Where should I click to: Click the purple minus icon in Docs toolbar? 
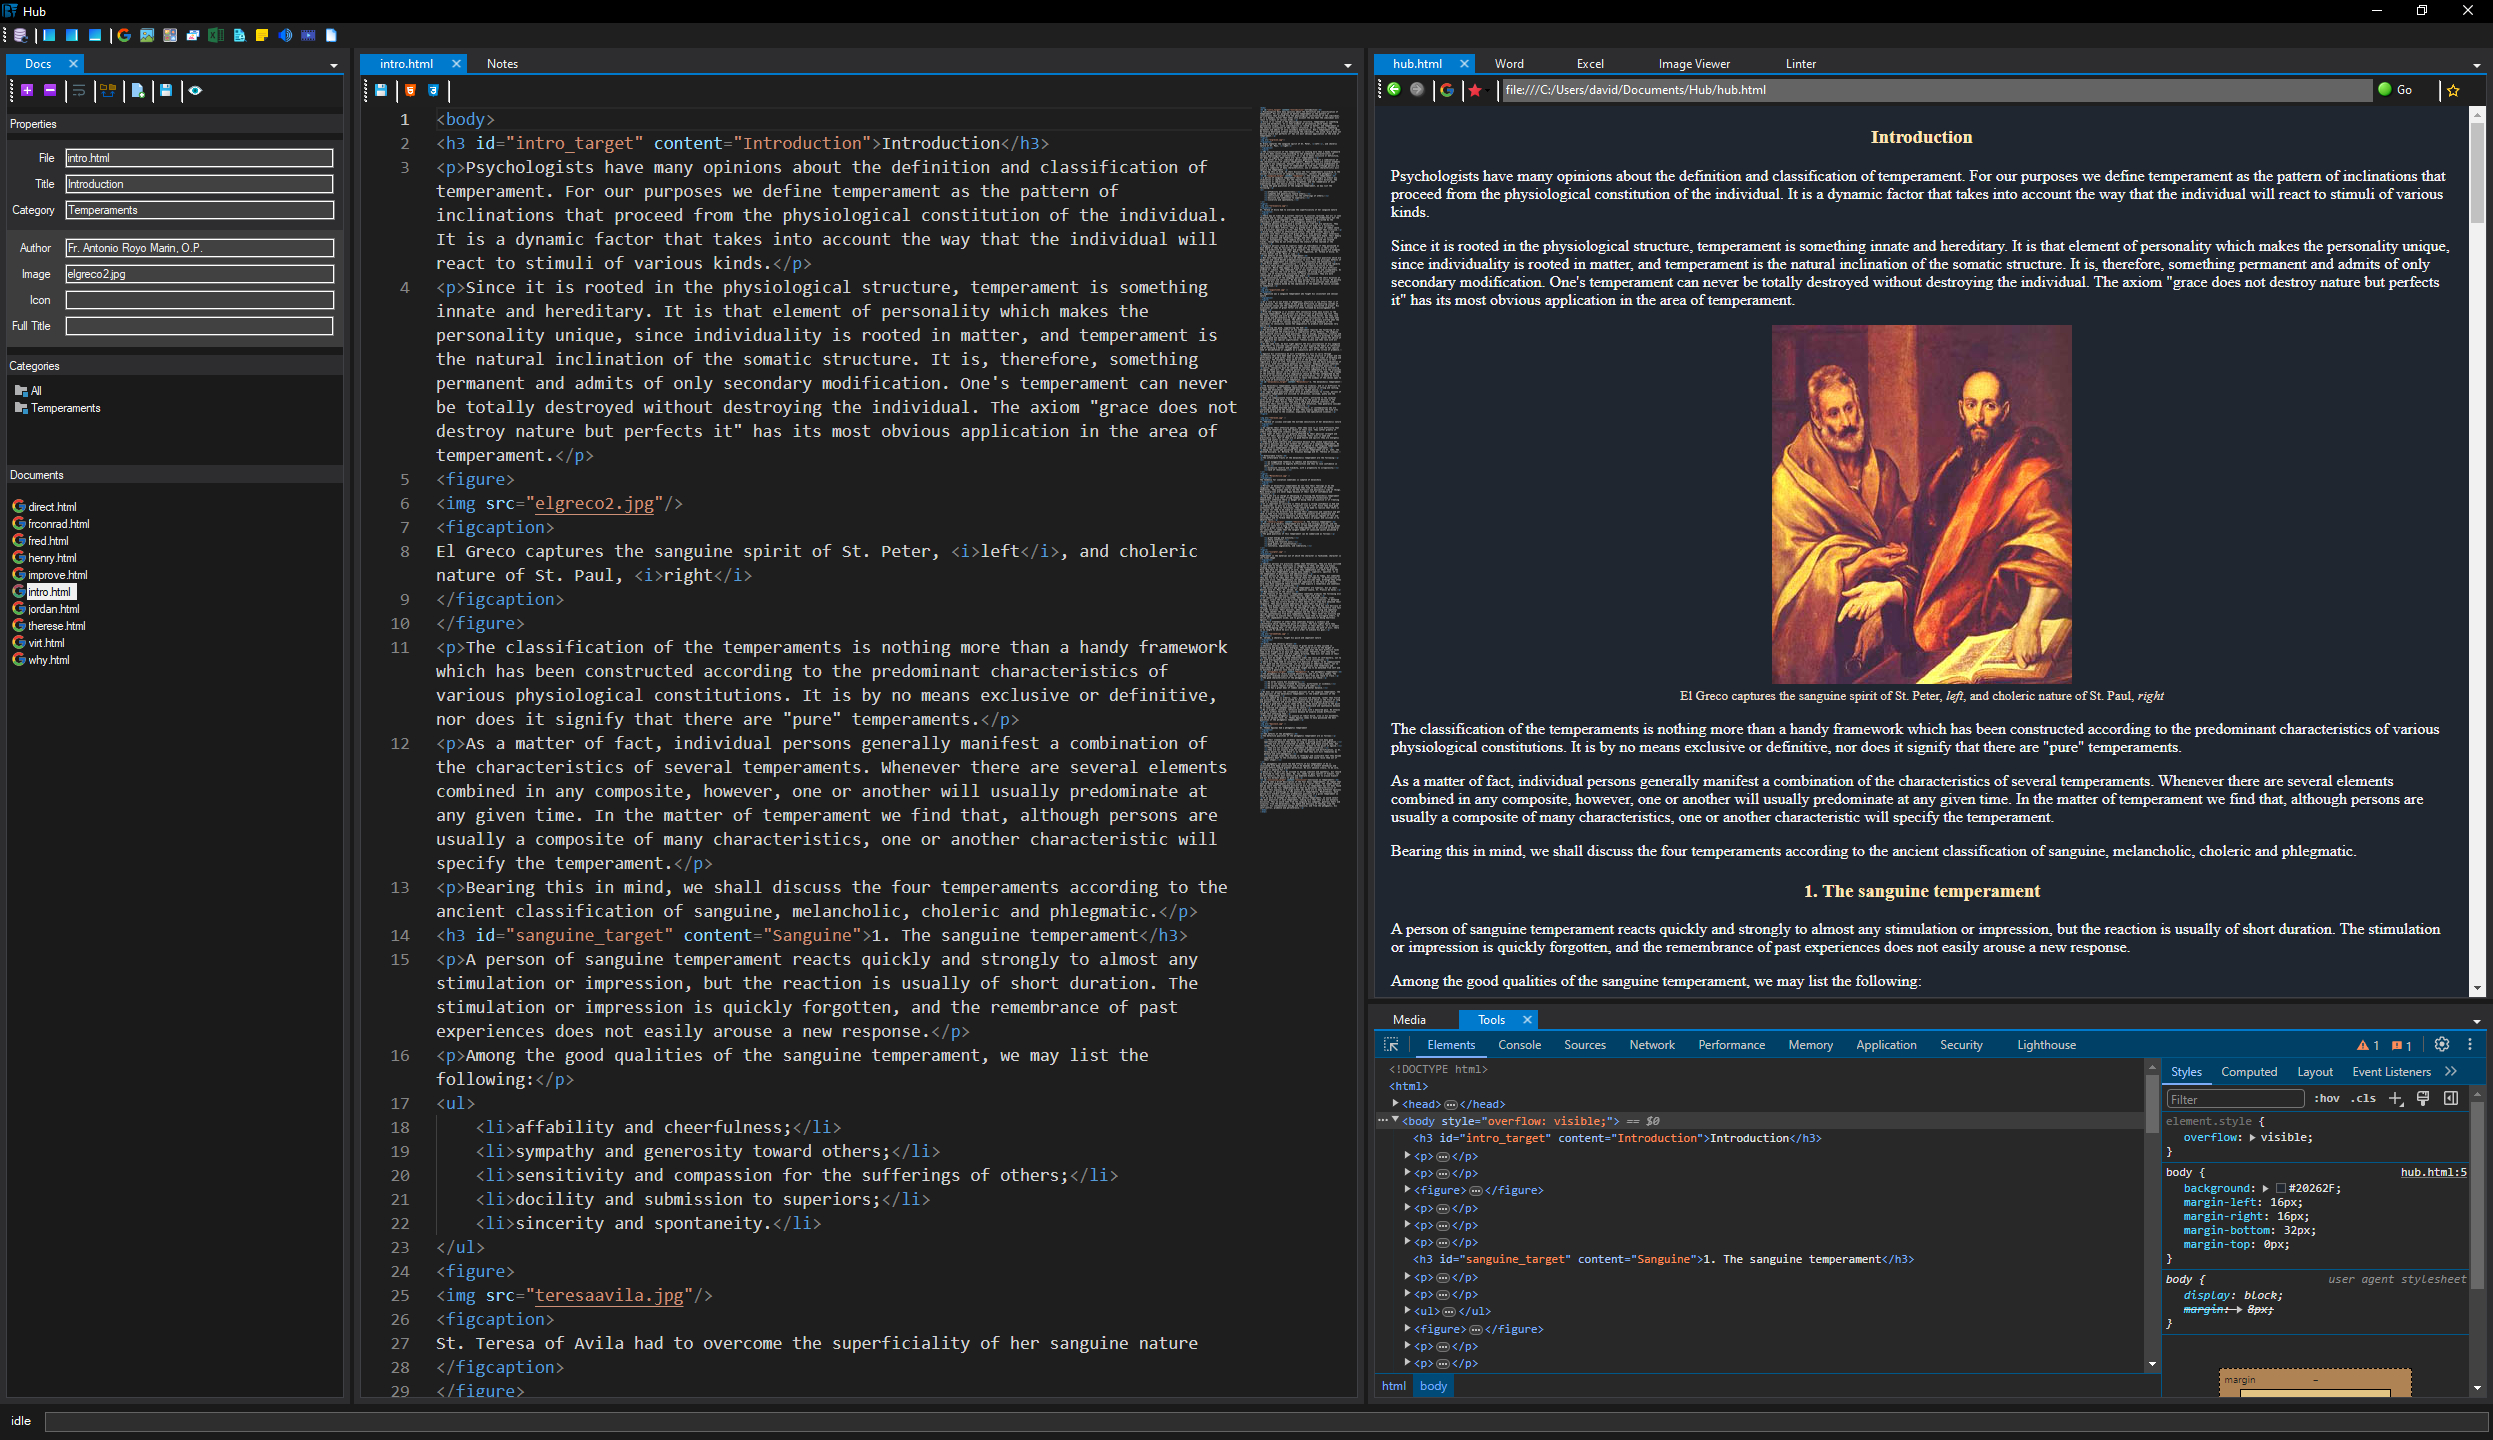point(50,90)
